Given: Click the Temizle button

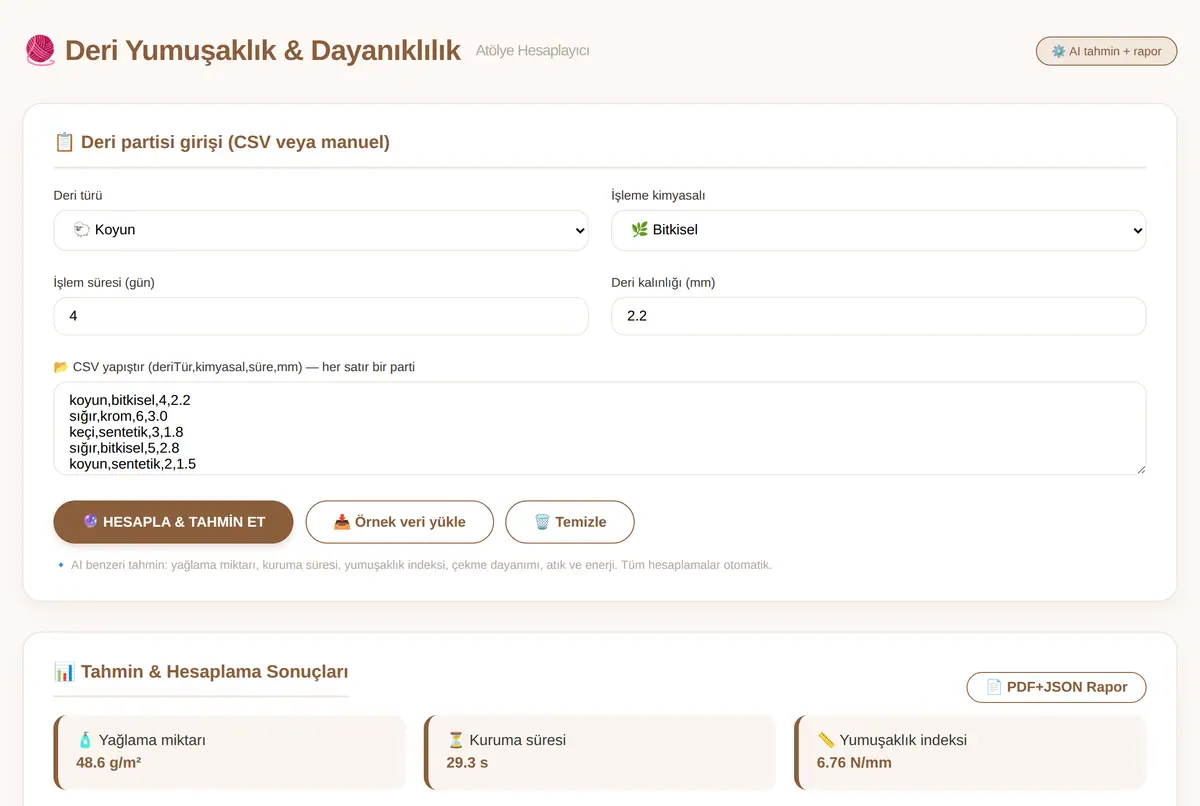Looking at the screenshot, I should coord(570,522).
